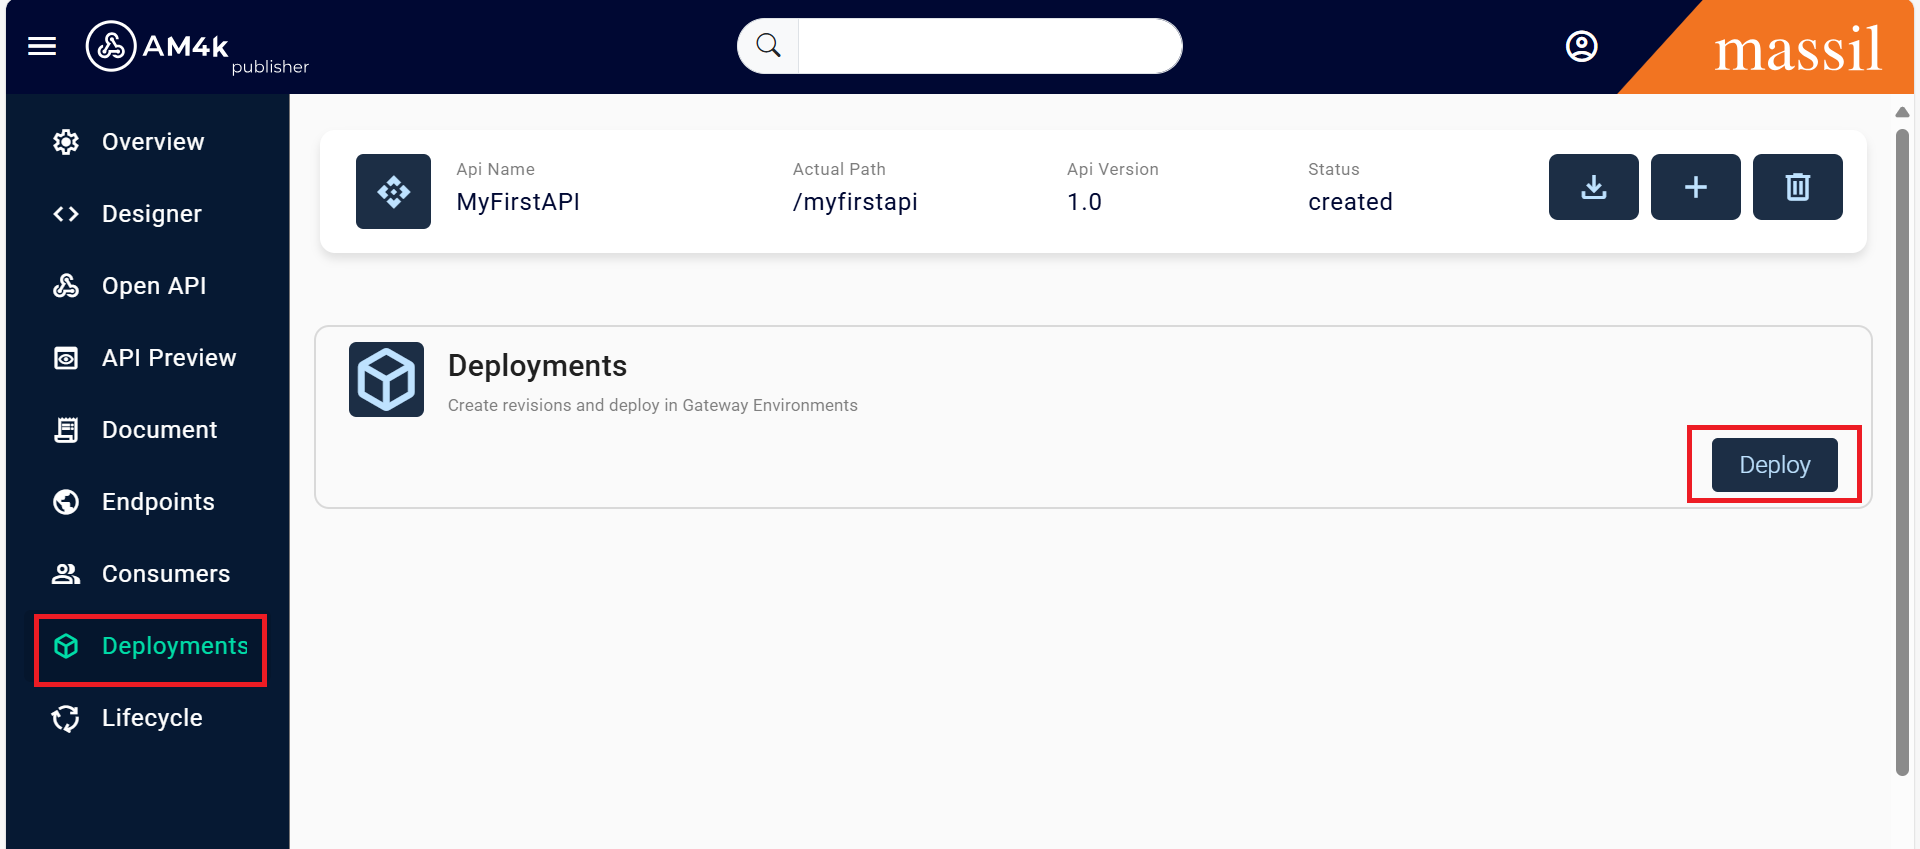Navigate to Document section
1920x849 pixels.
159,430
